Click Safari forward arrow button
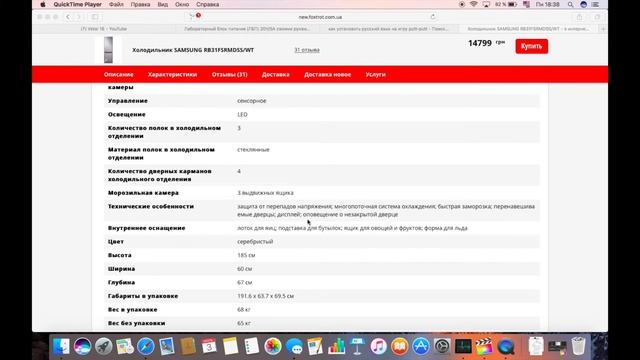Viewport: 640px width, 360px height. [79, 17]
